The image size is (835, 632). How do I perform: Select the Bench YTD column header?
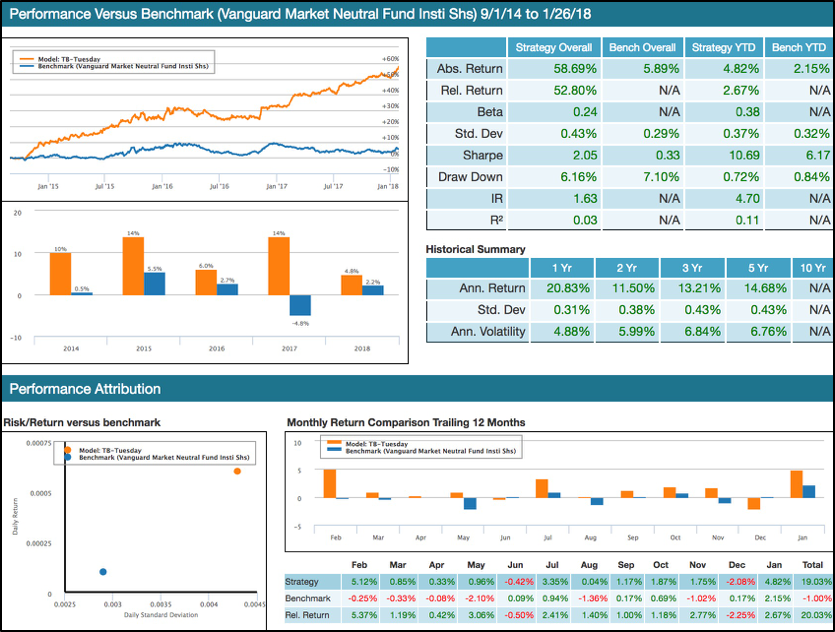coord(798,47)
